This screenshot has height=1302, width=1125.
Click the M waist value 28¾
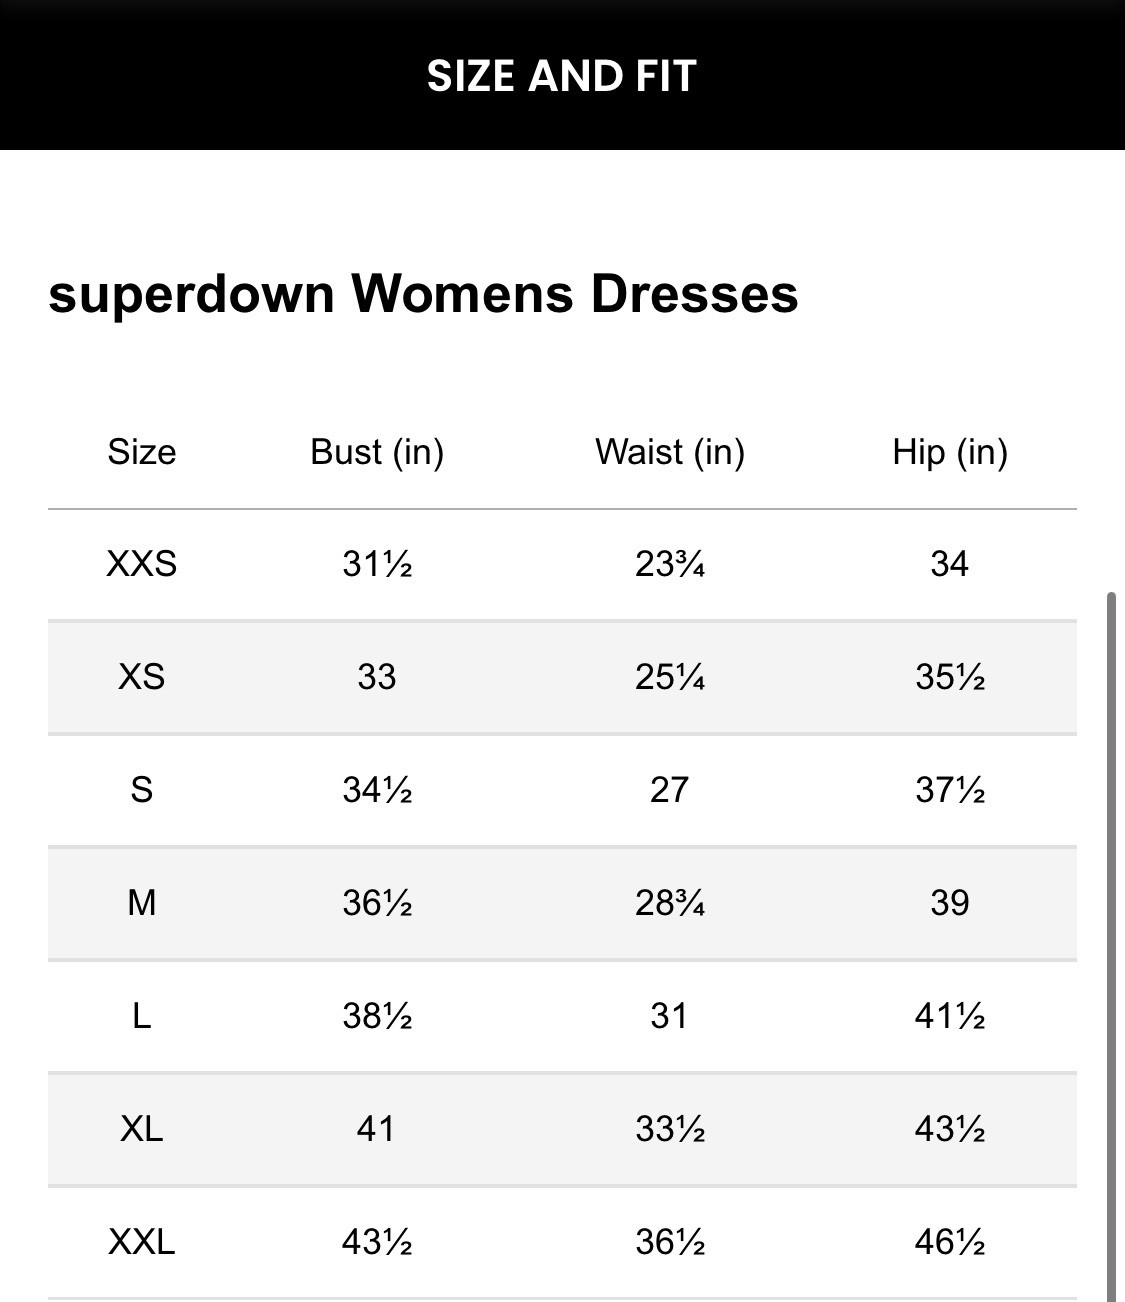pos(670,903)
